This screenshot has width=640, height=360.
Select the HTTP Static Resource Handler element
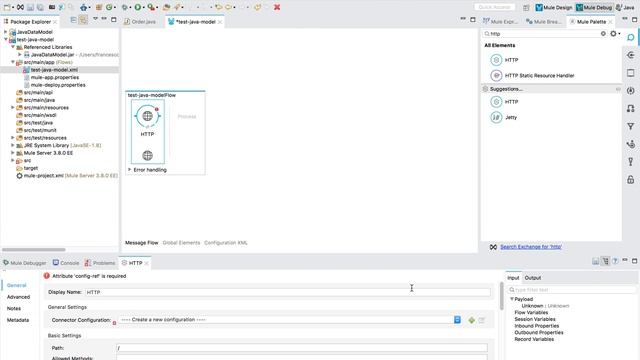click(532, 76)
